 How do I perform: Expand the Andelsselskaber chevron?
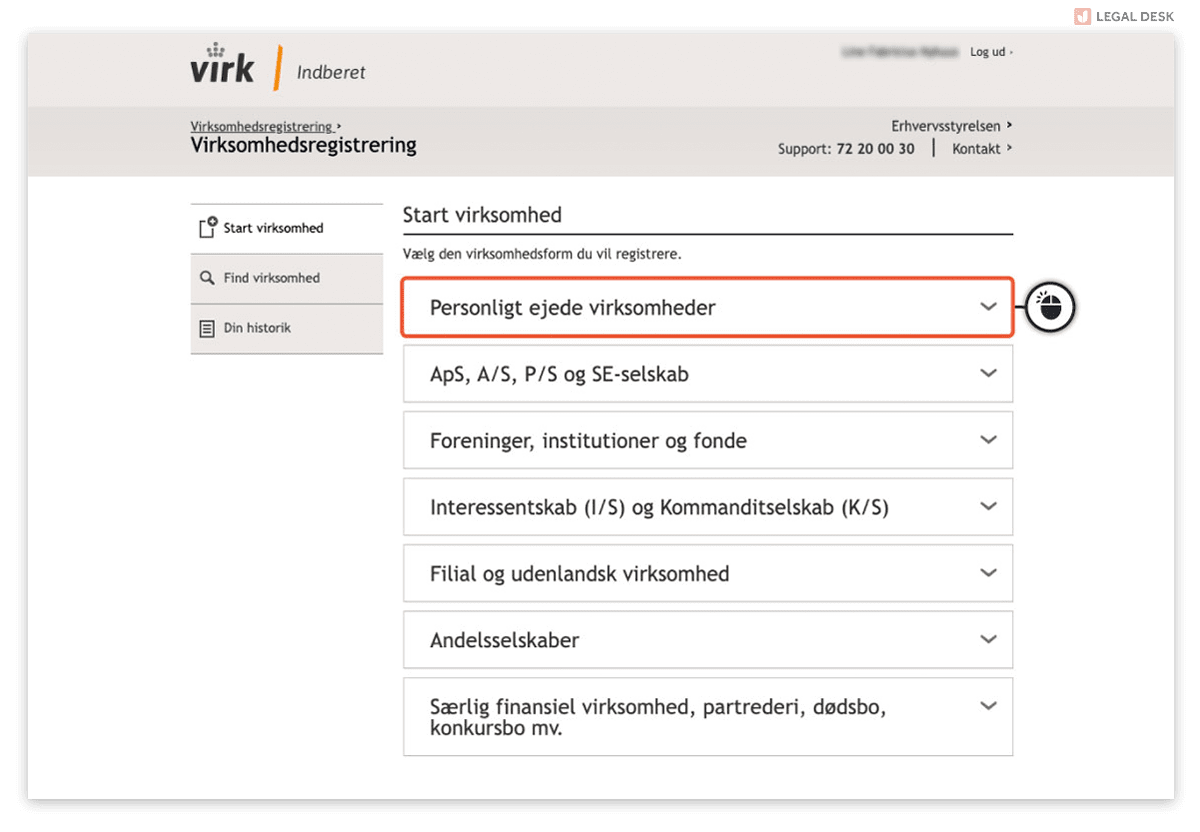pyautogui.click(x=989, y=640)
